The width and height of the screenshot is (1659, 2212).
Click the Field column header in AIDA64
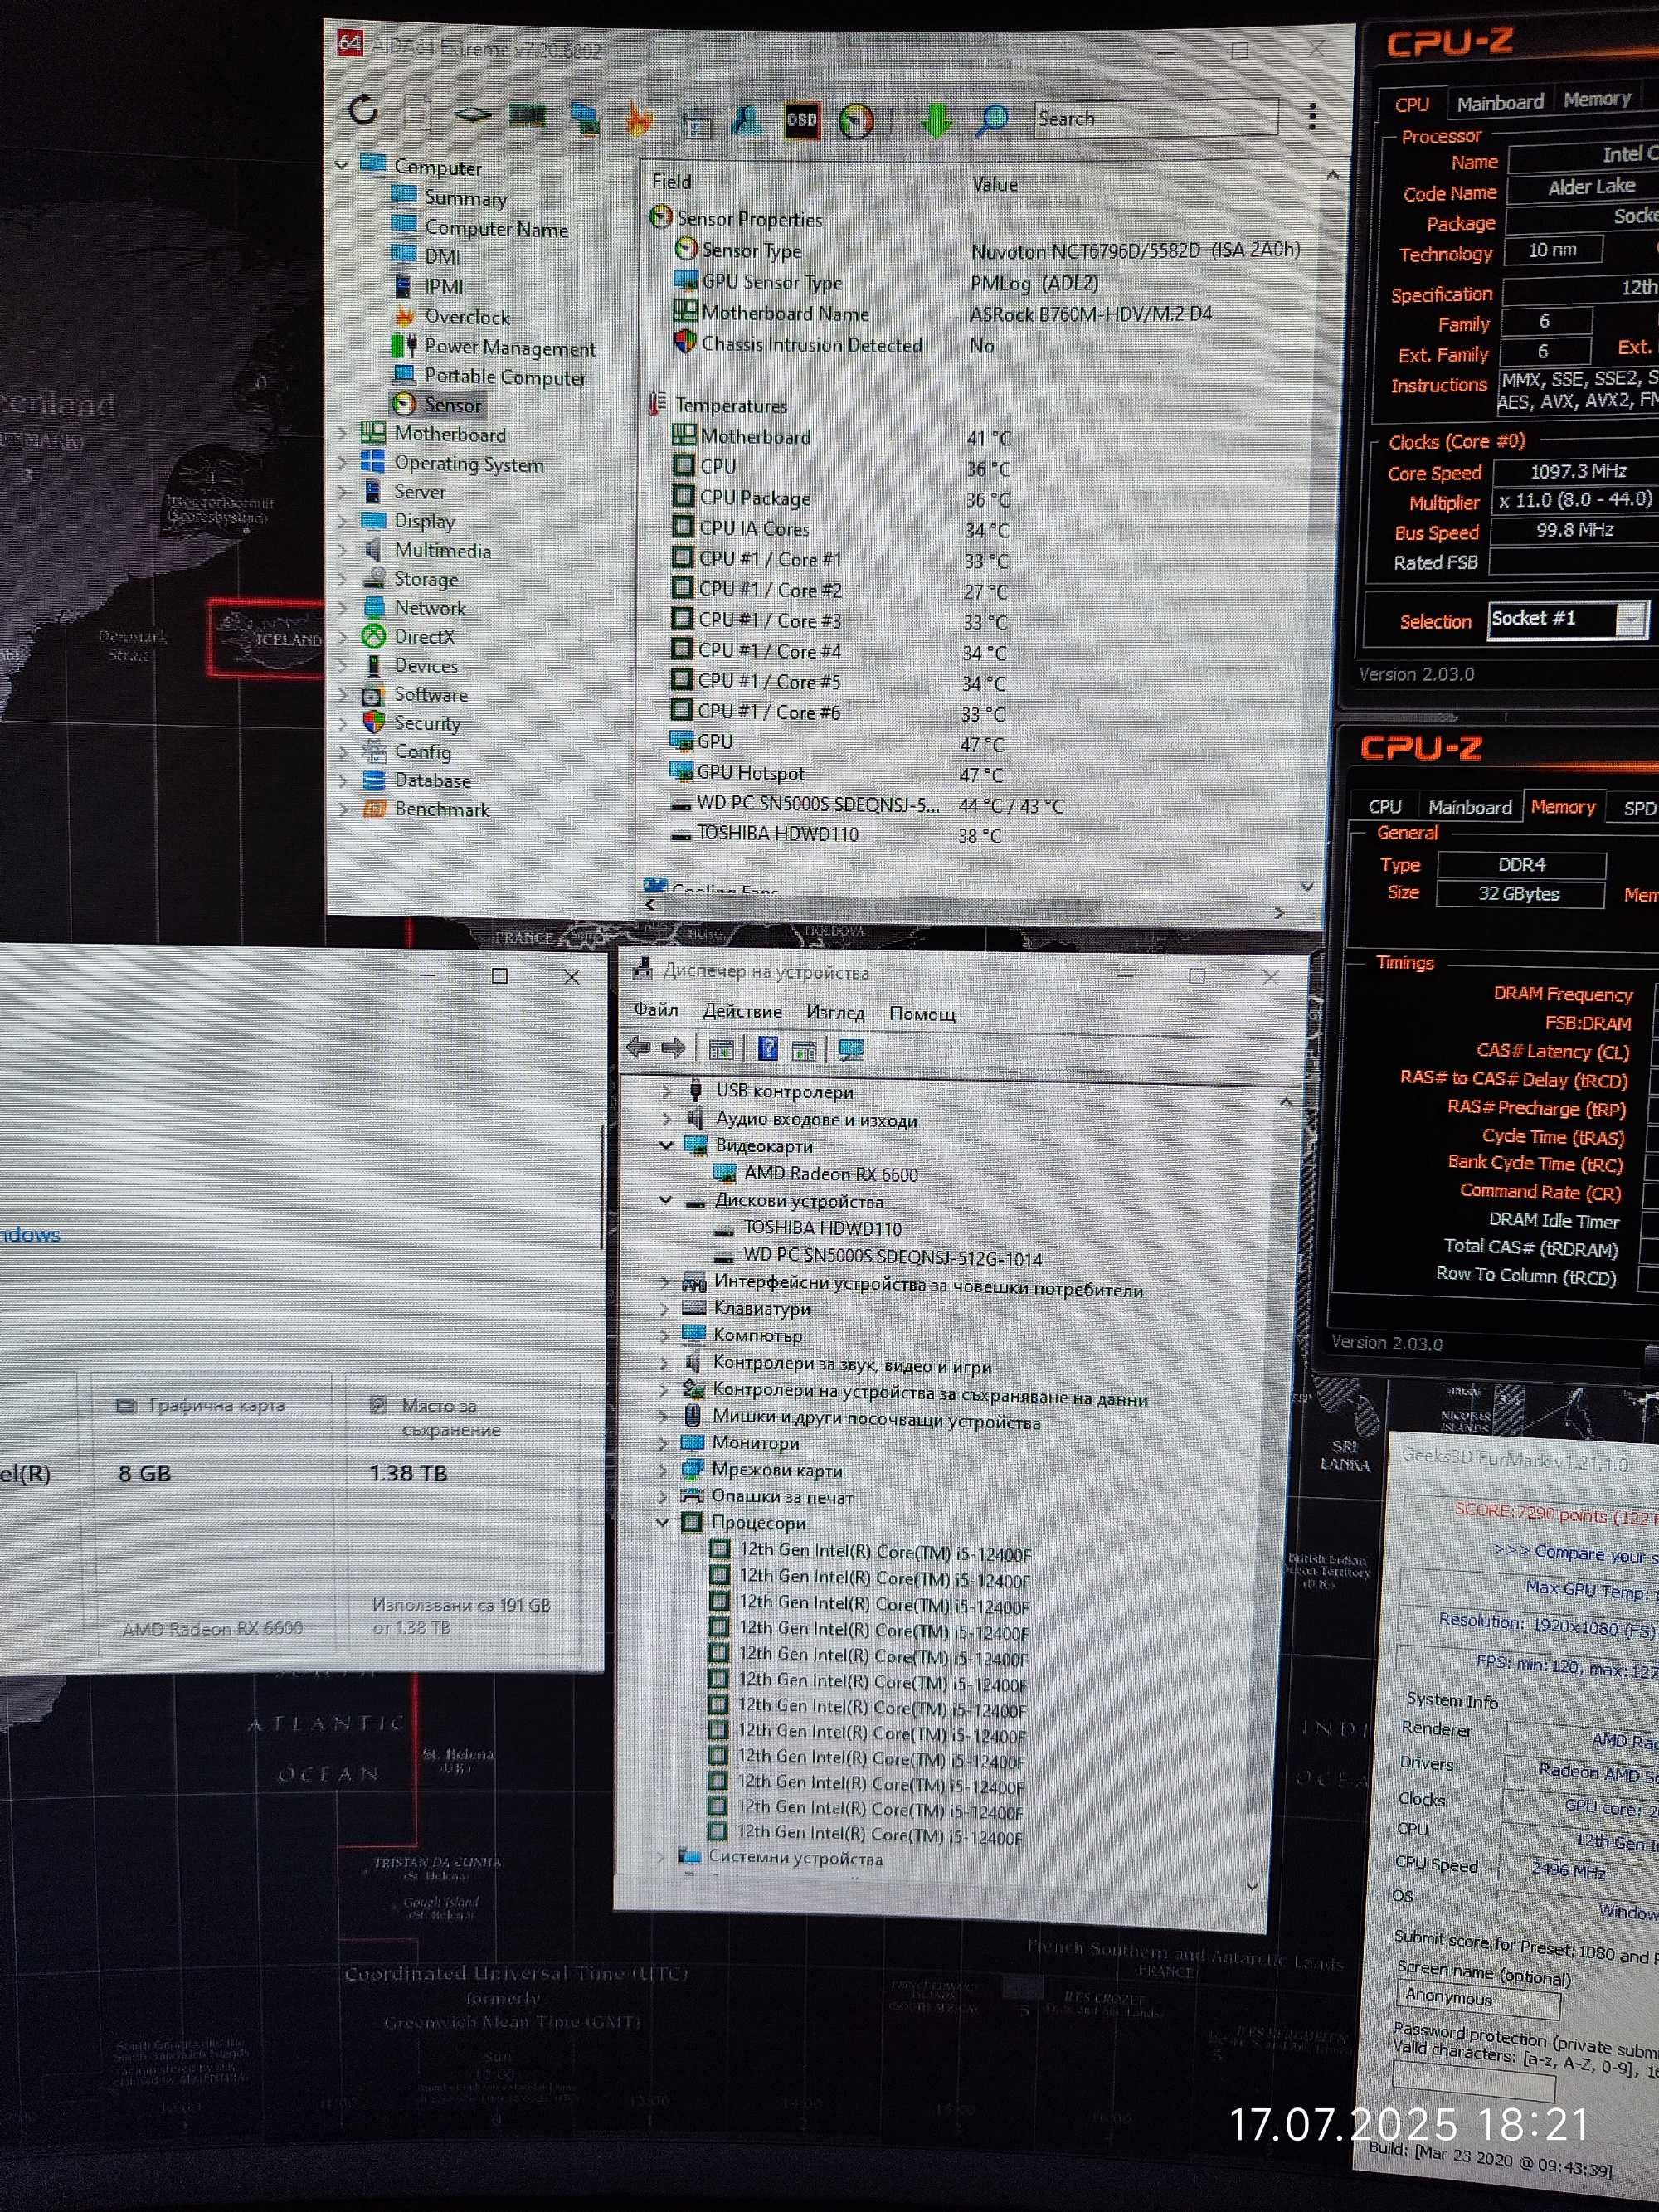coord(671,181)
